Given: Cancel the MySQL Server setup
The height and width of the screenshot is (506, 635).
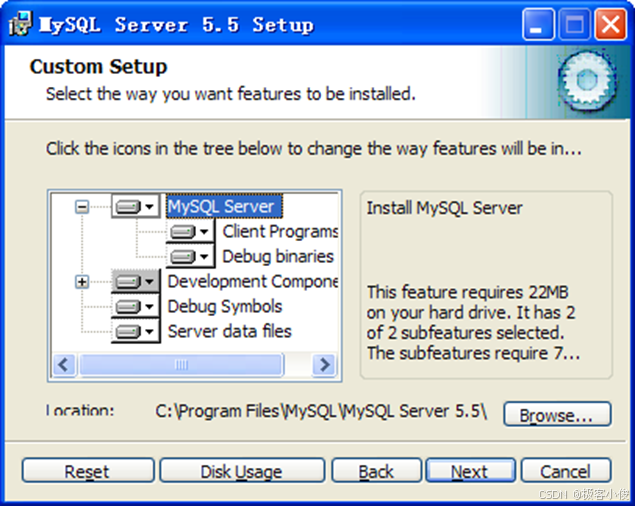Looking at the screenshot, I should coord(565,470).
